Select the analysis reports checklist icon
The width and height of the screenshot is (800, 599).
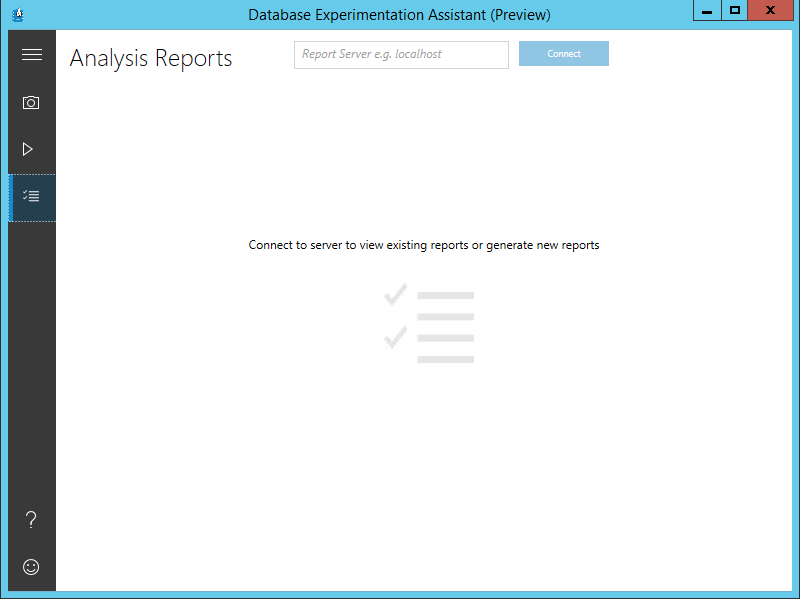point(32,197)
